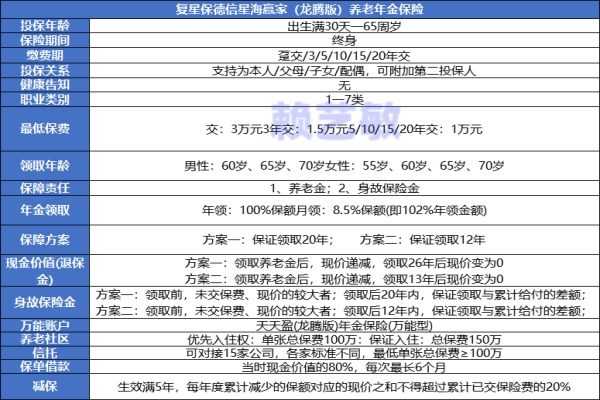Select the line 领取26年后现价变为0

344,263
